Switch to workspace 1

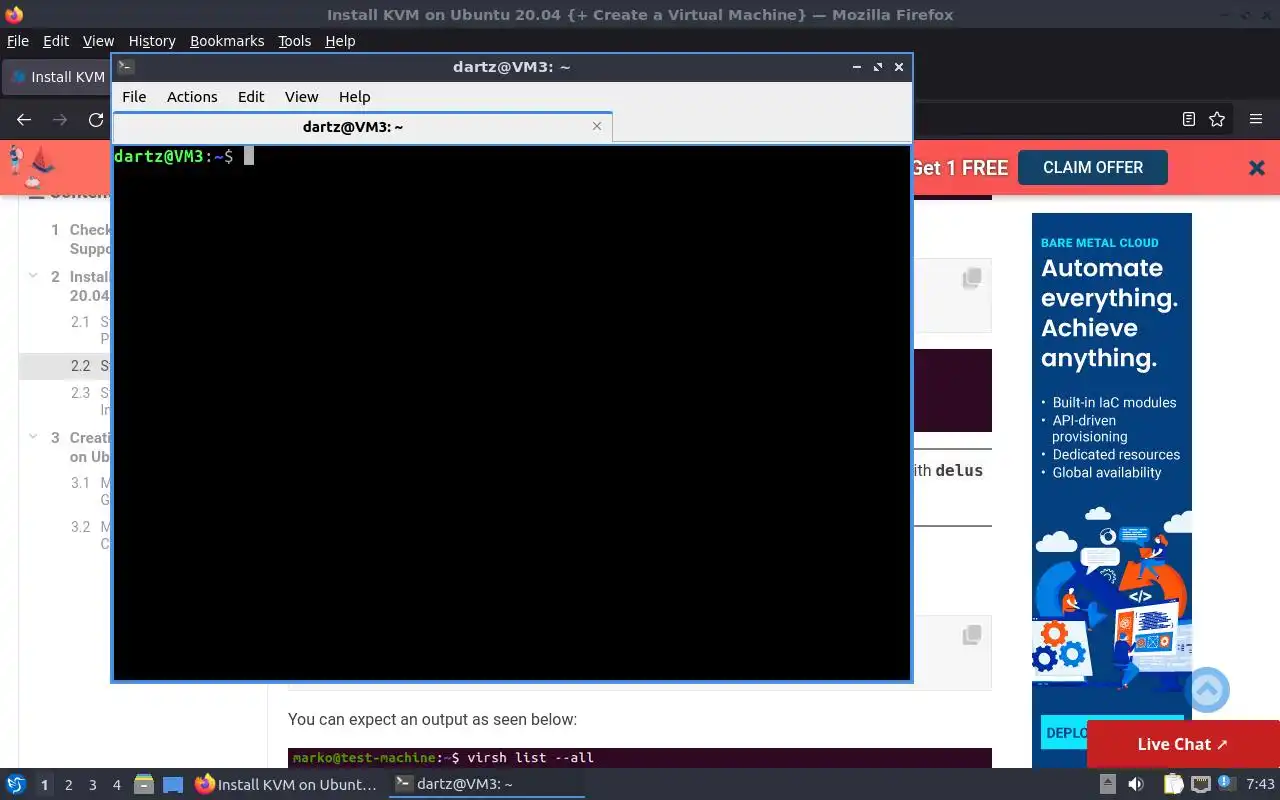pos(44,785)
